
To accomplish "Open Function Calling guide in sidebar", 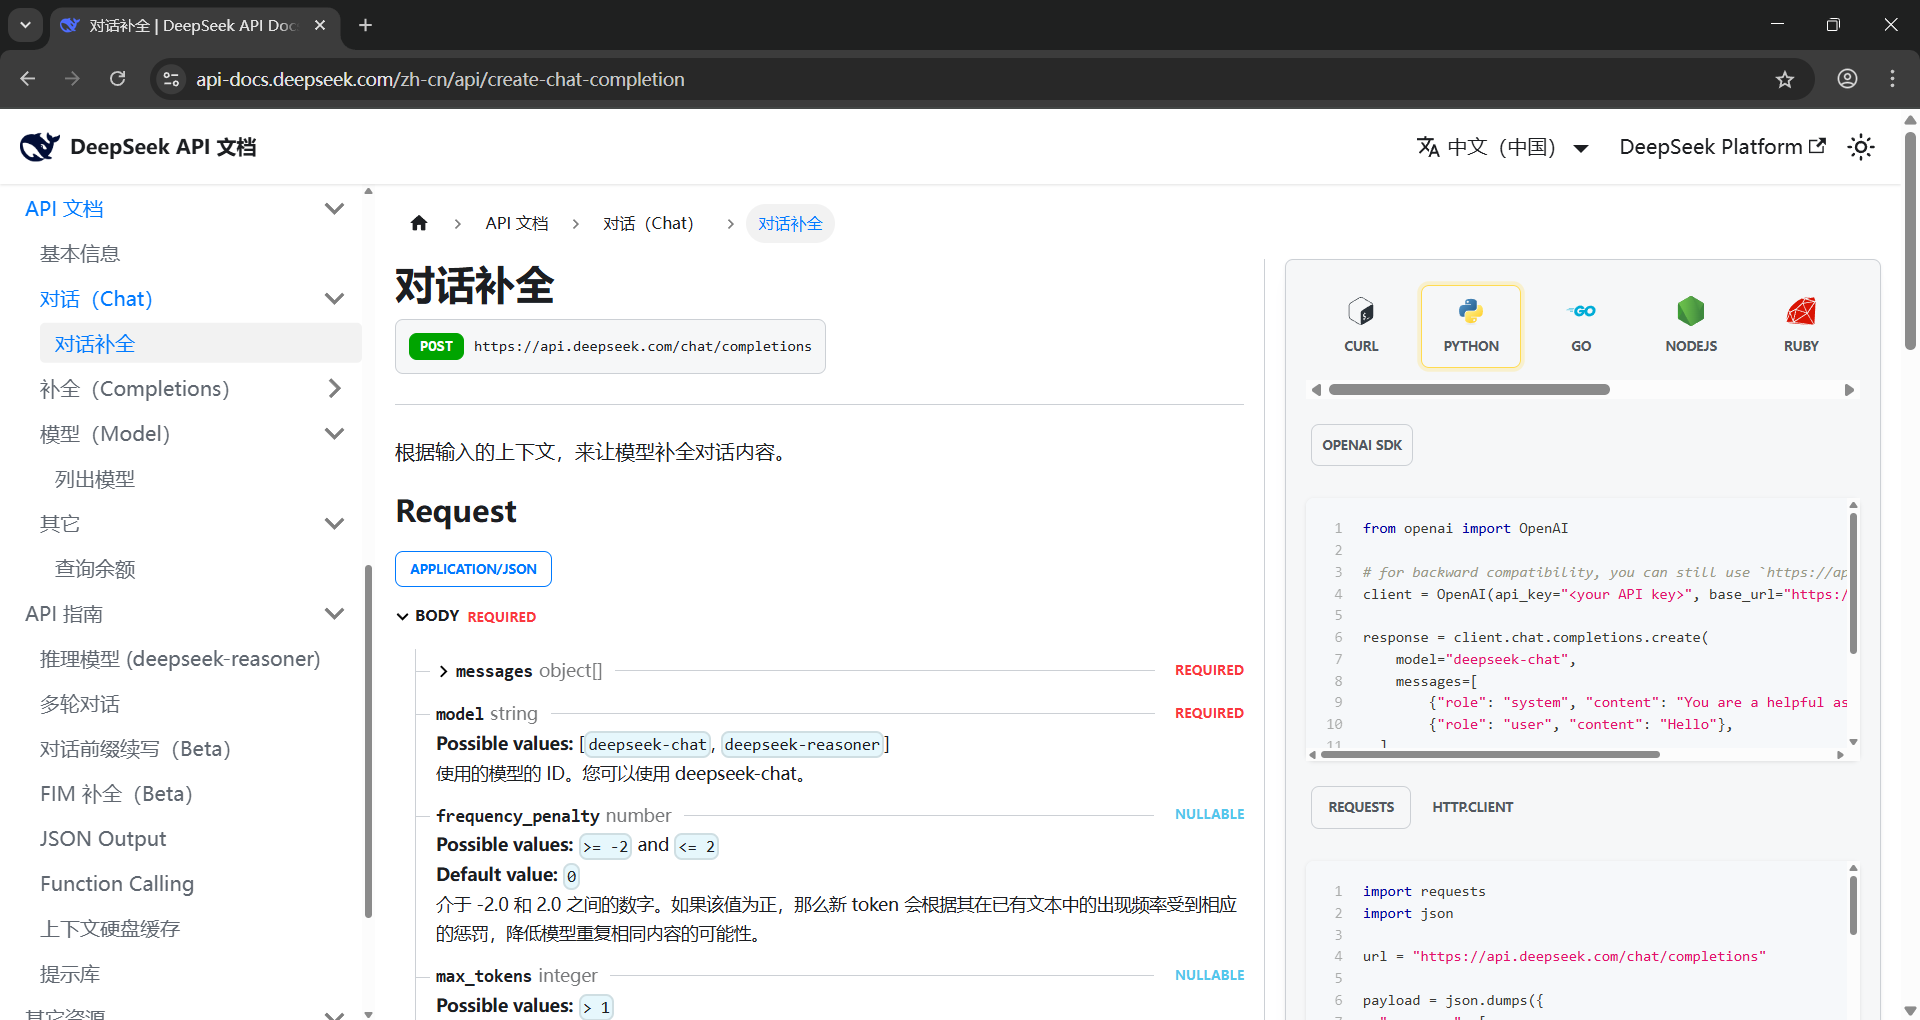I will click(x=117, y=884).
